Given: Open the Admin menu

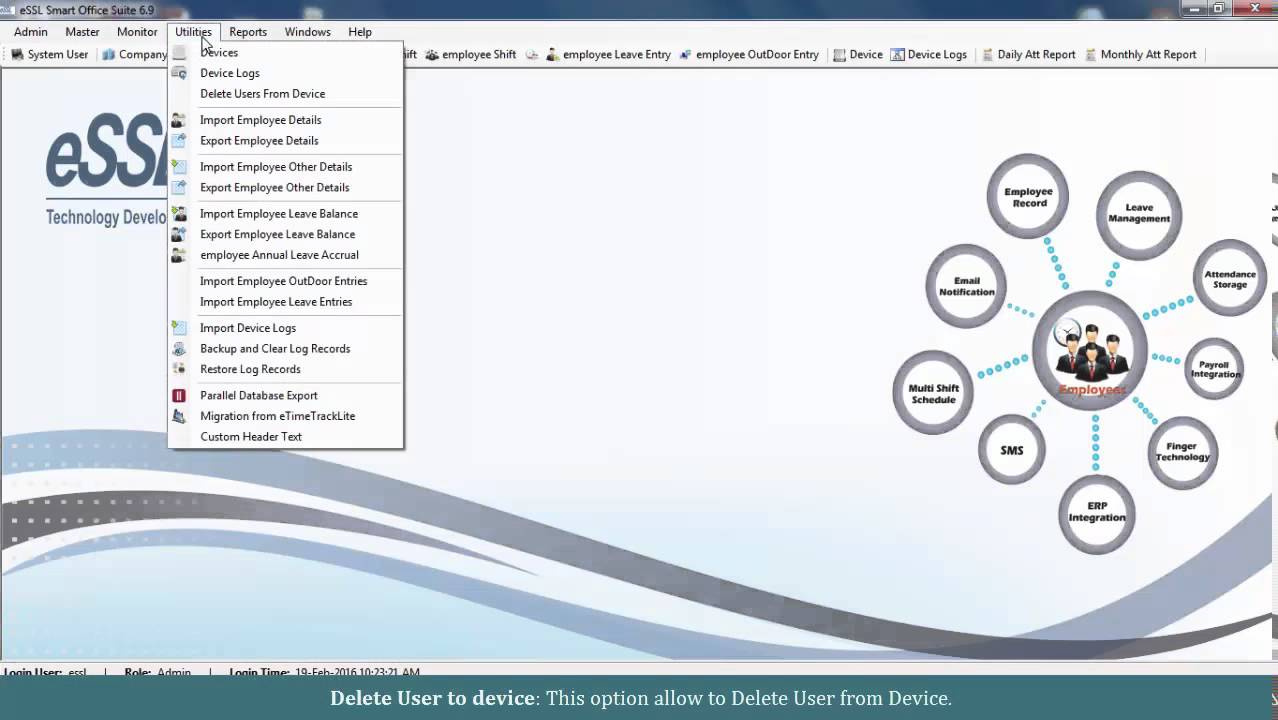Looking at the screenshot, I should click(x=31, y=32).
